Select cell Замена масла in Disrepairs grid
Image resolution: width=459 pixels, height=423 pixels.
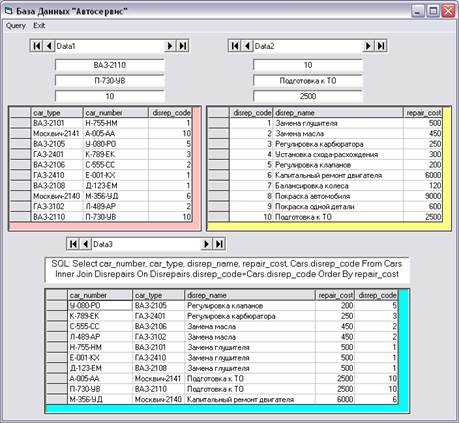coord(338,134)
